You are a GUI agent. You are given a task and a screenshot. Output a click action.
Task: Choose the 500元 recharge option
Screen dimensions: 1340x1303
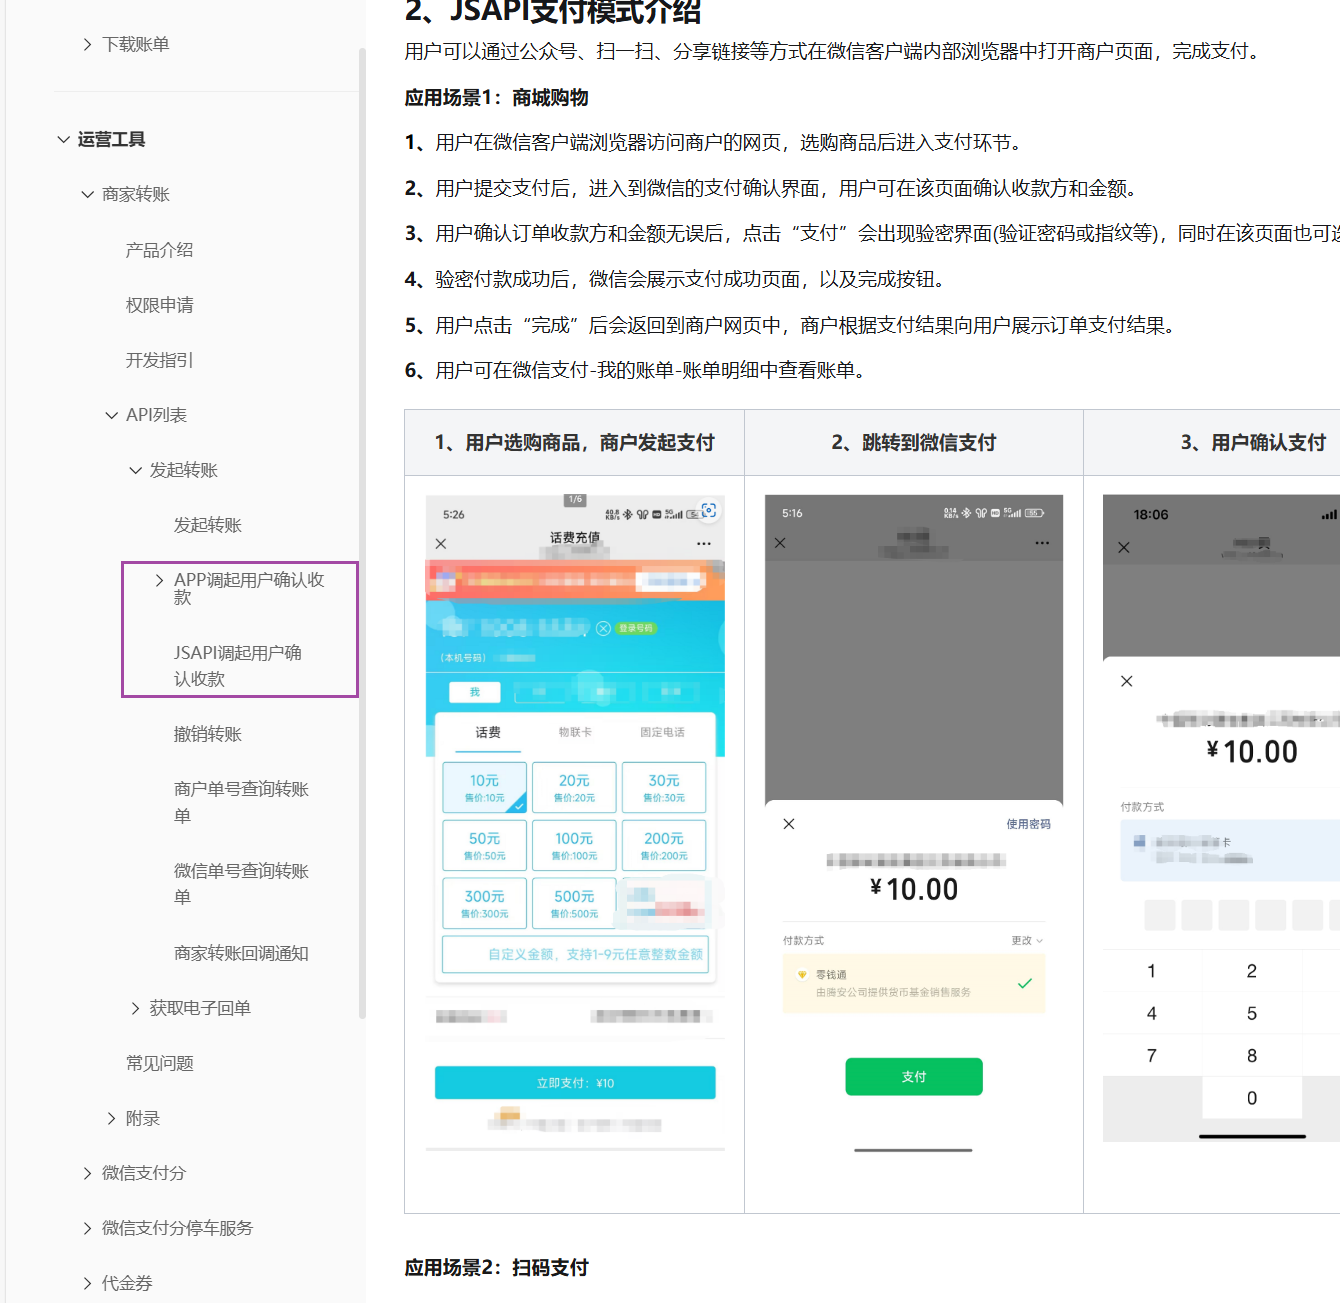point(574,904)
